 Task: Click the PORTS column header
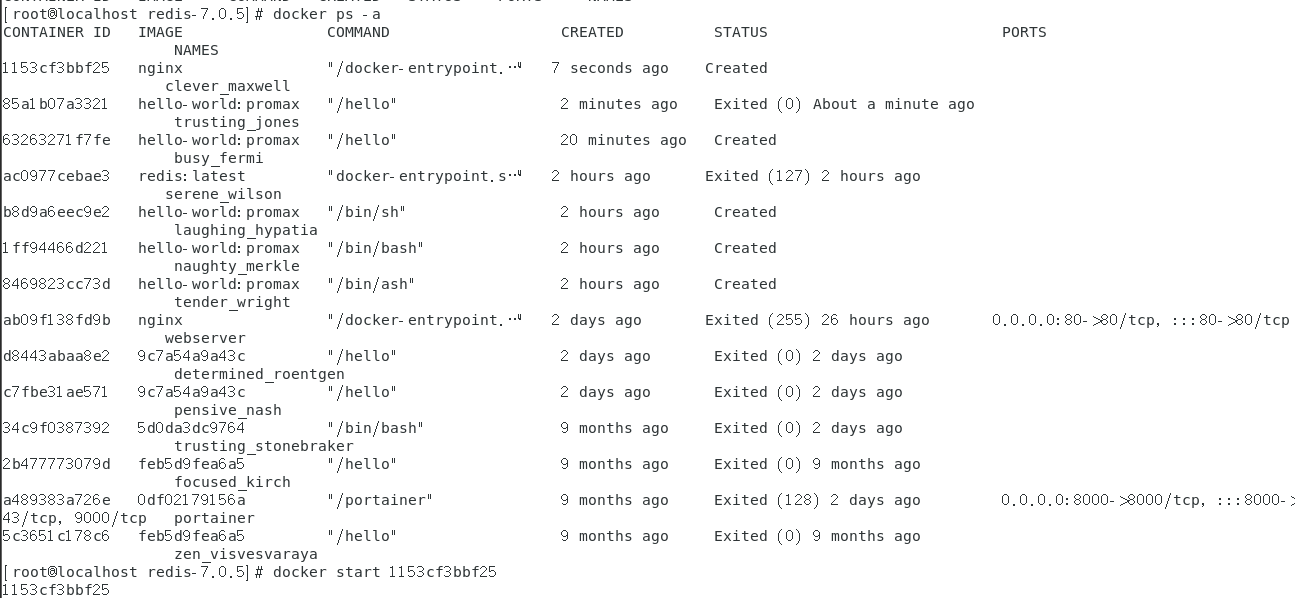[x=1024, y=32]
